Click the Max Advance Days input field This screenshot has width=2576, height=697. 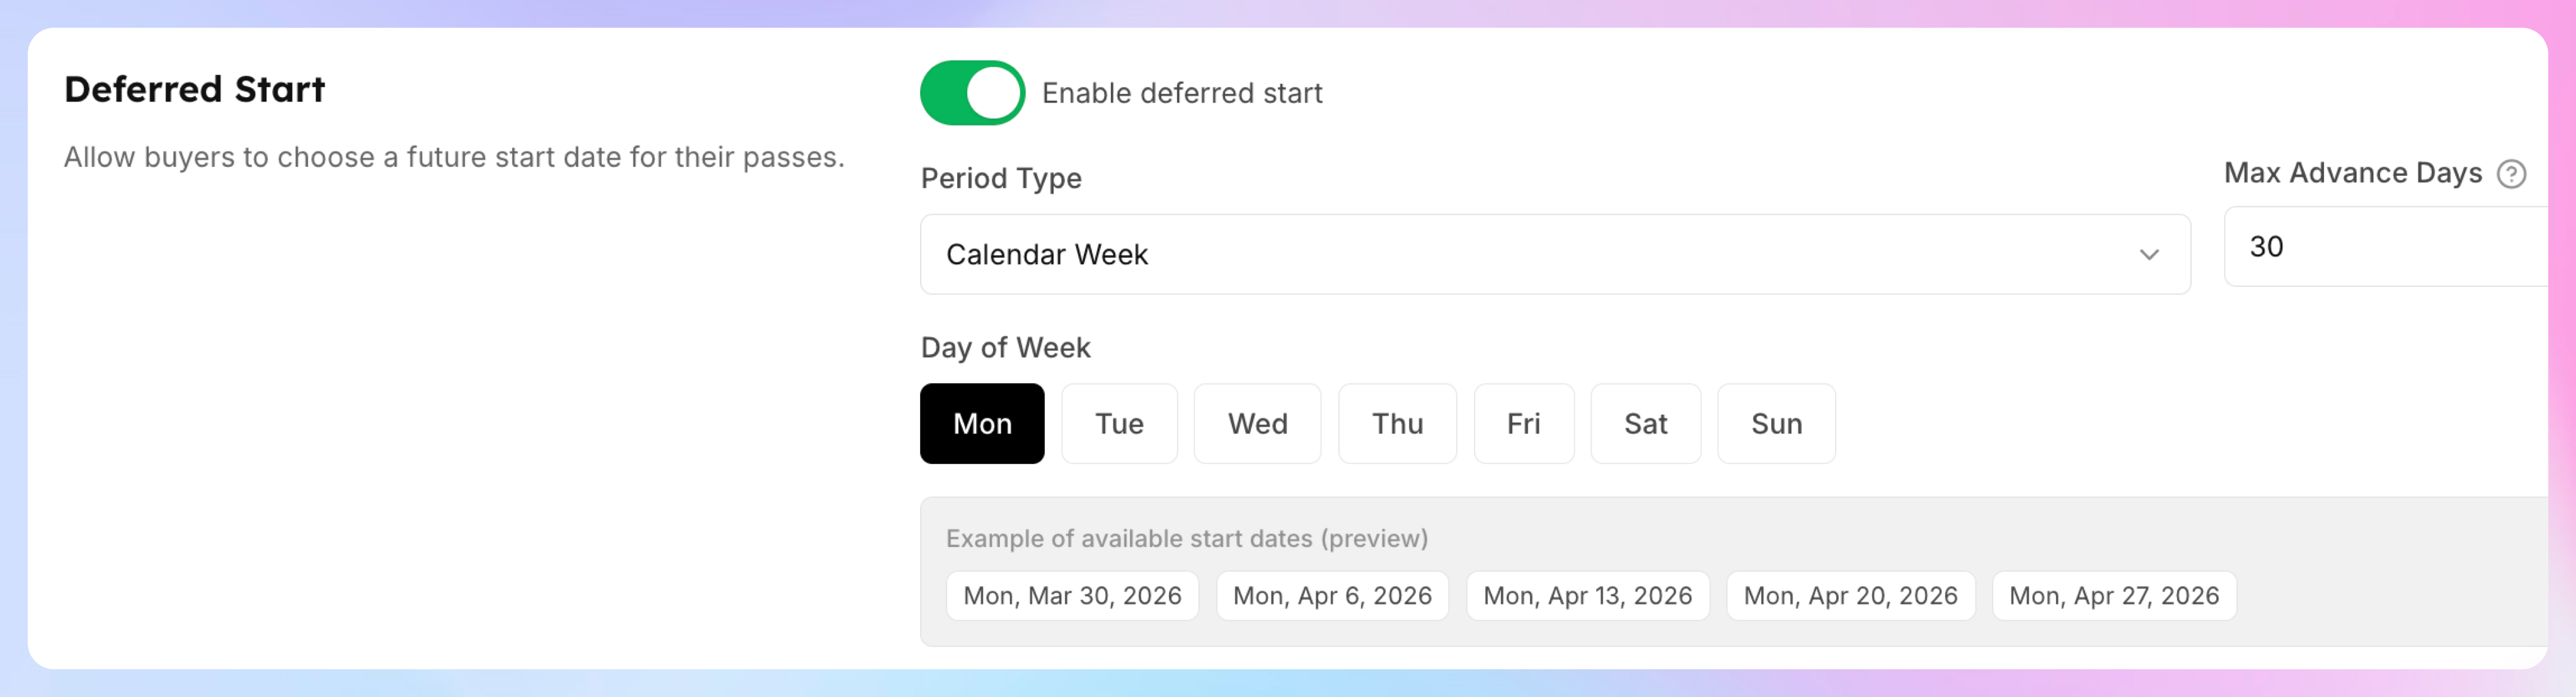(2386, 247)
